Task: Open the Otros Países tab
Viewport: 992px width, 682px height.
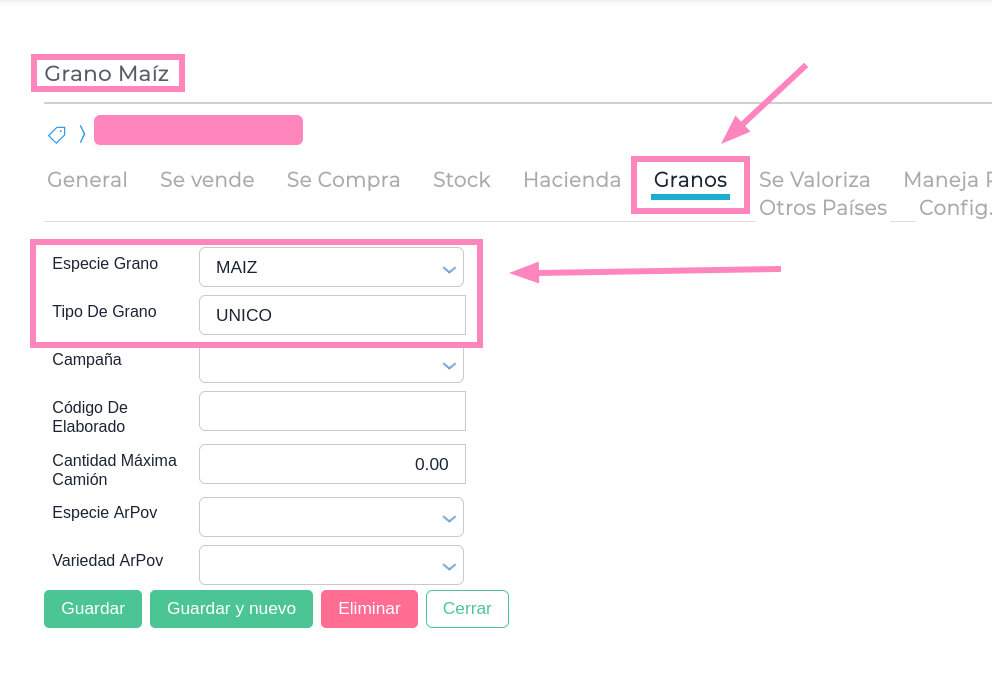Action: [822, 208]
